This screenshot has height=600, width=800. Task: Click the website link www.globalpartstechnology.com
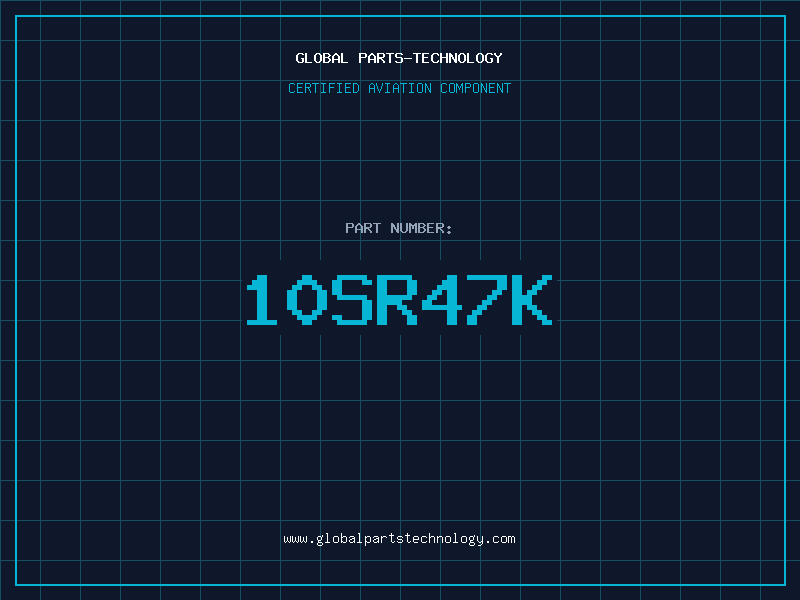pos(399,539)
